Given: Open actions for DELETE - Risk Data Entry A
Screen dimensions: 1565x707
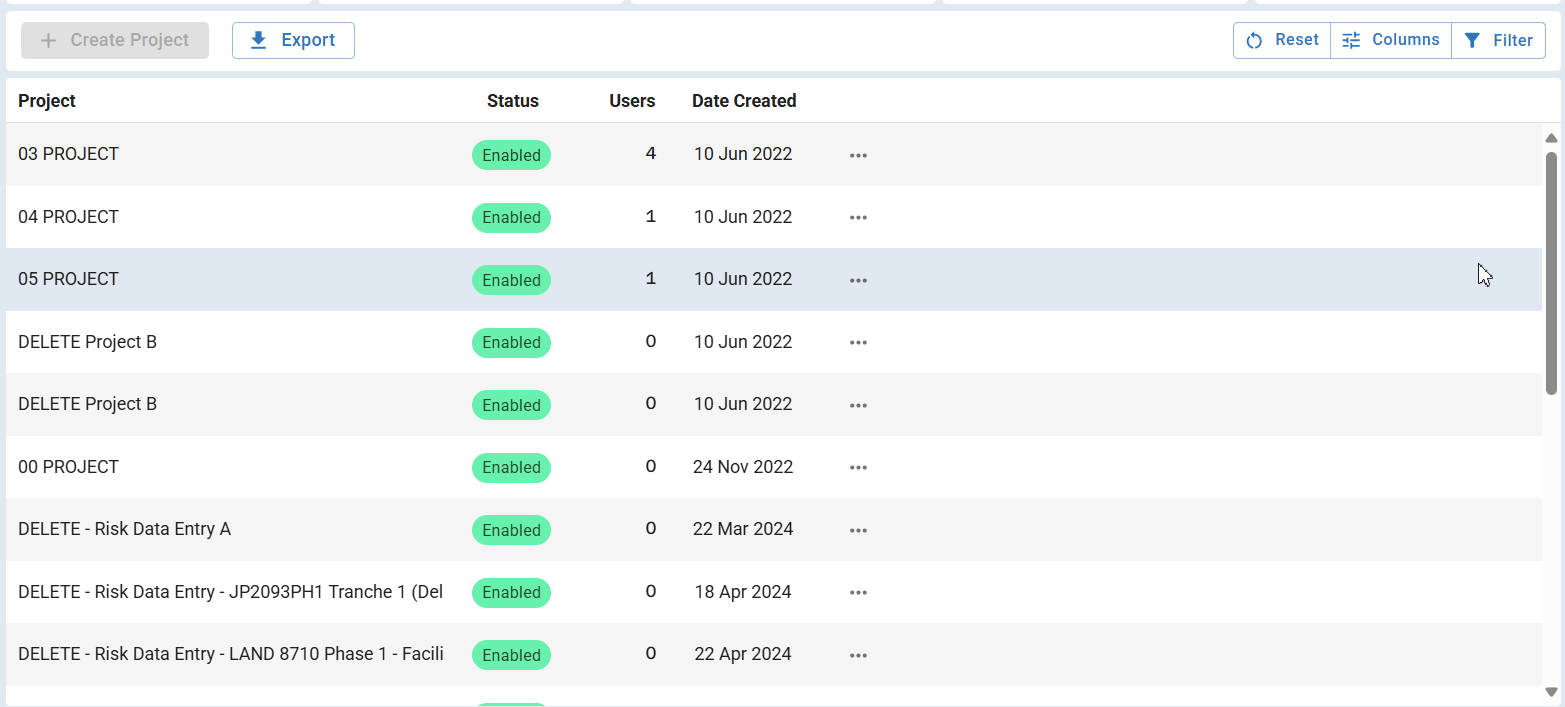Looking at the screenshot, I should click(857, 530).
